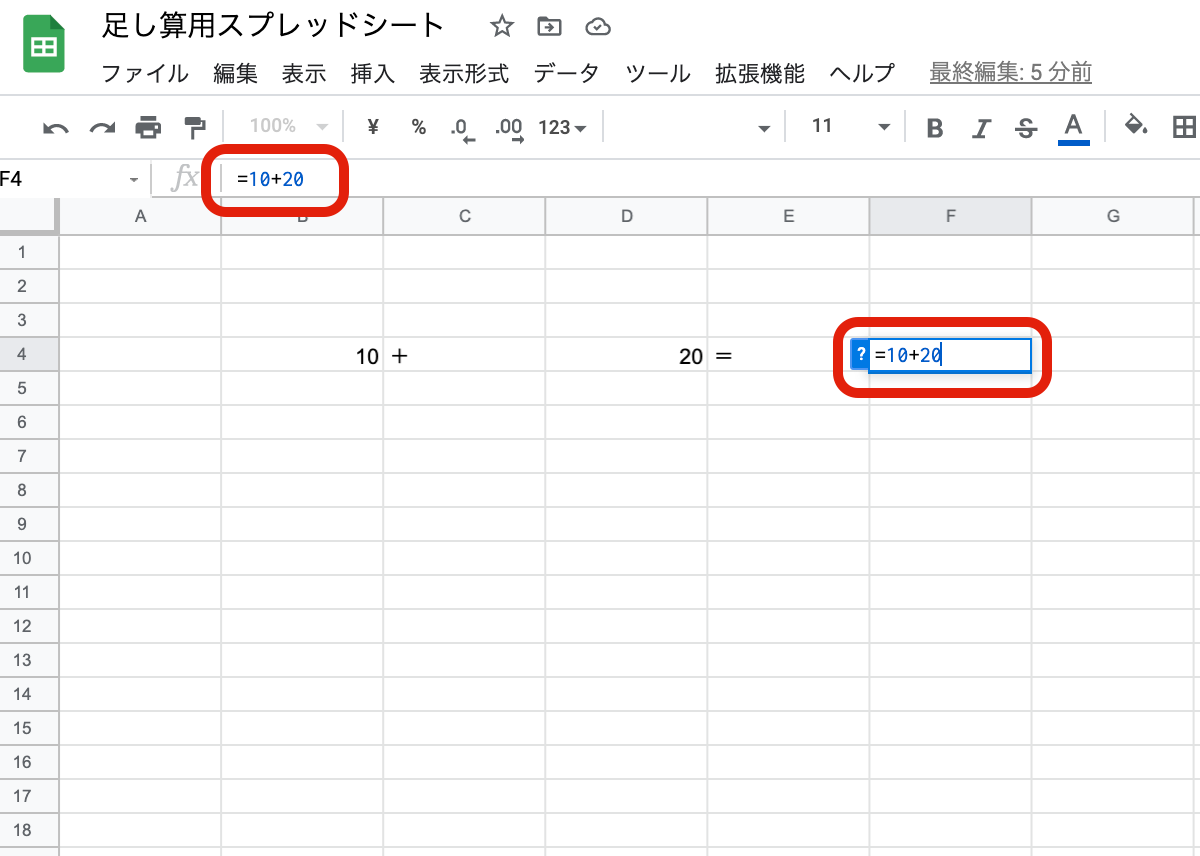Star the spreadsheet

[x=502, y=26]
